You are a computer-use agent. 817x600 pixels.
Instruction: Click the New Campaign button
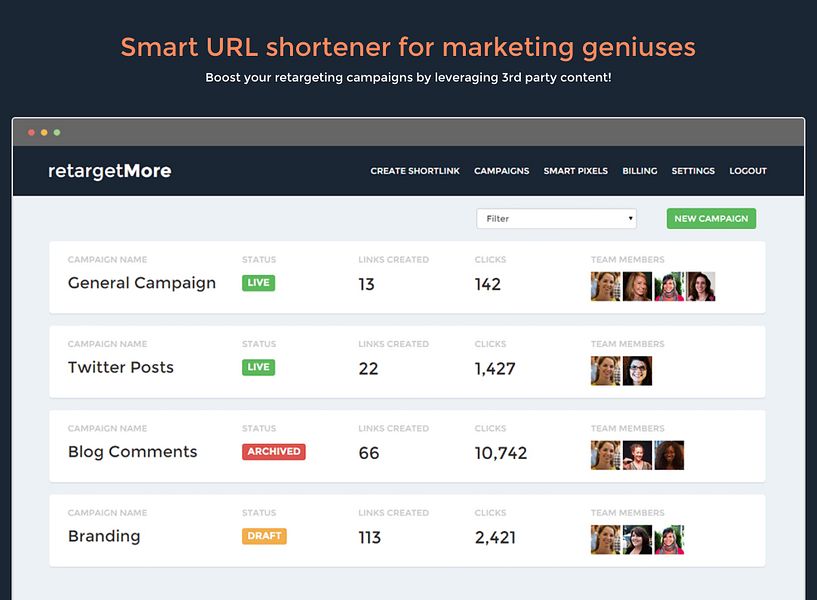click(x=711, y=219)
